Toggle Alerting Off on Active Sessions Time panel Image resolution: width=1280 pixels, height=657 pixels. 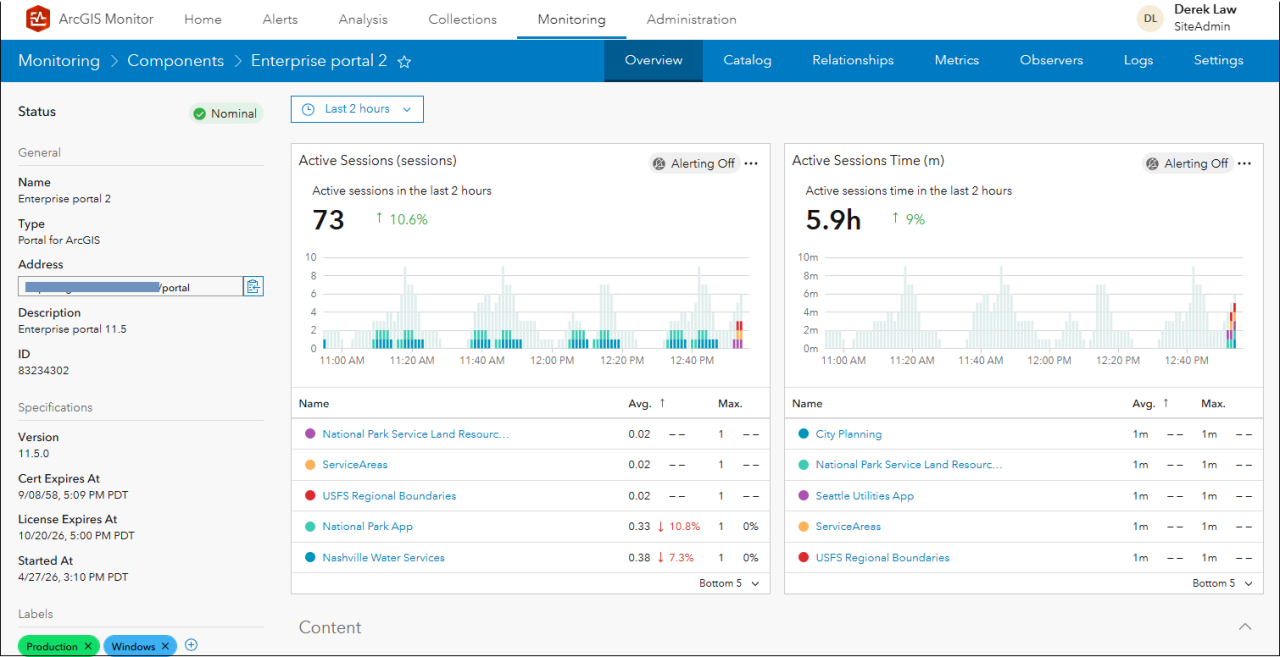click(1187, 163)
